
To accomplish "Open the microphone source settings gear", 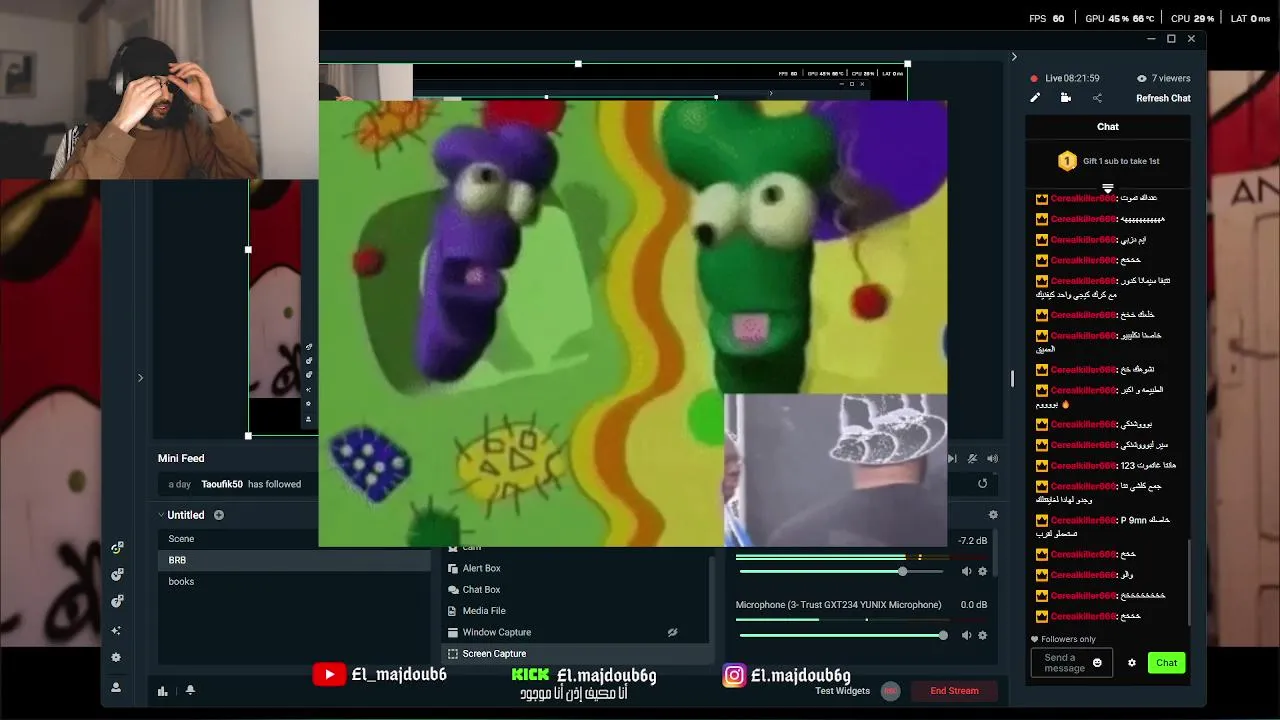I will (982, 635).
